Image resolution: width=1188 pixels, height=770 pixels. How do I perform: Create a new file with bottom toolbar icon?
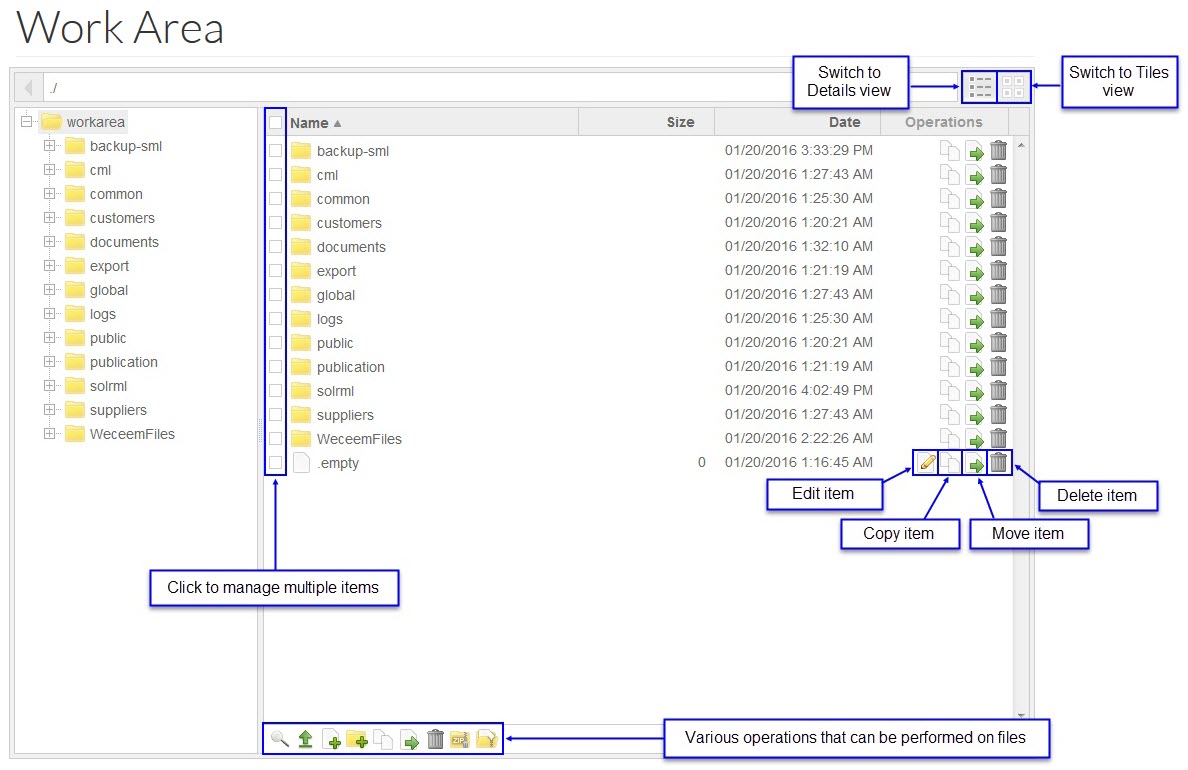tap(332, 739)
